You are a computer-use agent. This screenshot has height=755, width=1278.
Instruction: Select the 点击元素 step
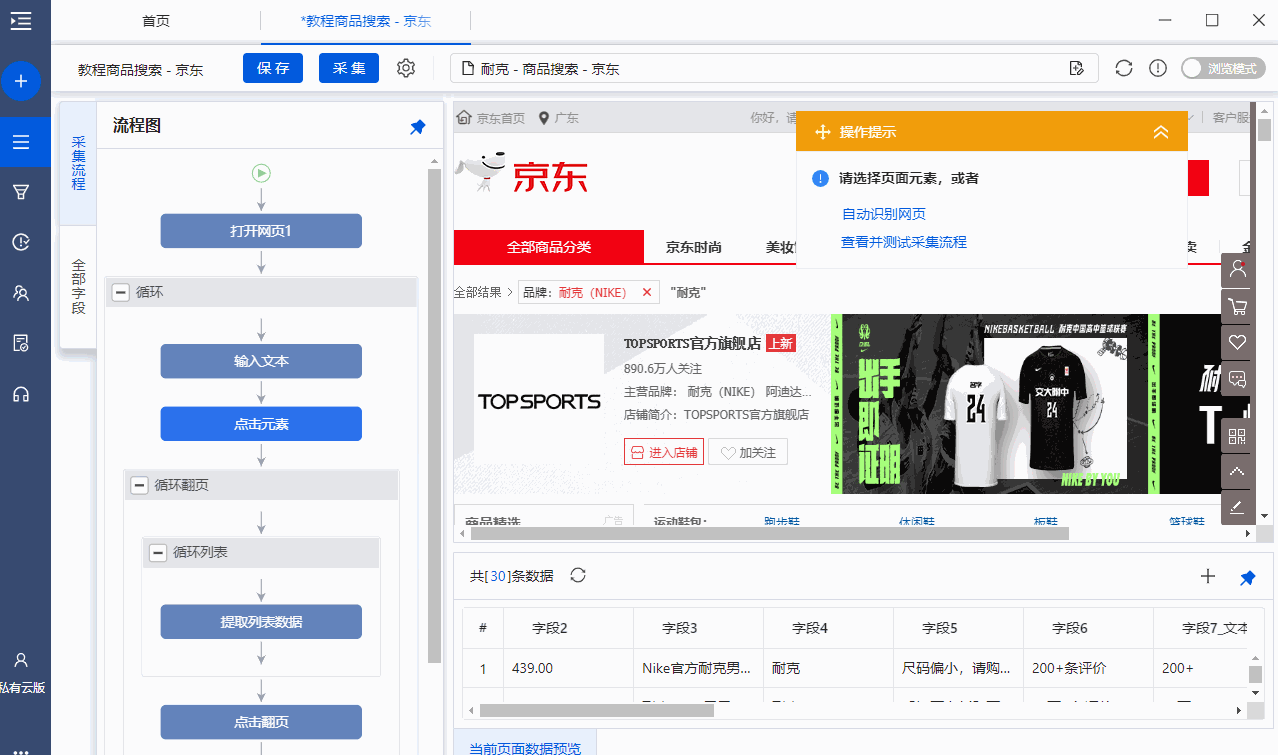click(261, 424)
